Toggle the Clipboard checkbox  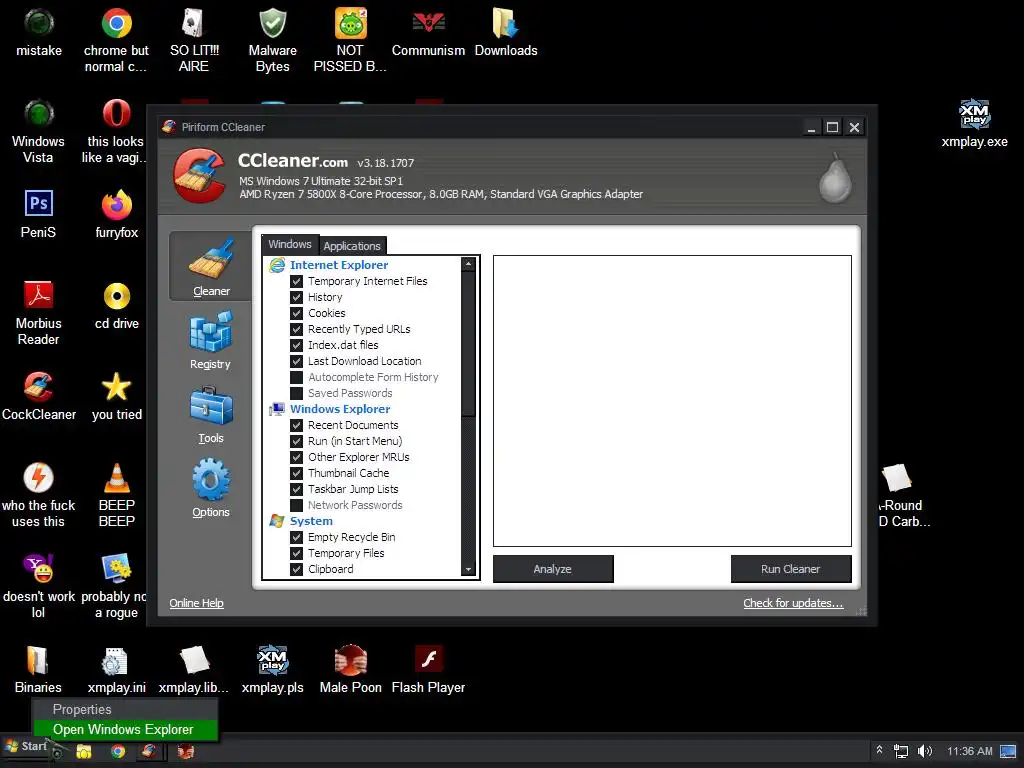pyautogui.click(x=296, y=569)
